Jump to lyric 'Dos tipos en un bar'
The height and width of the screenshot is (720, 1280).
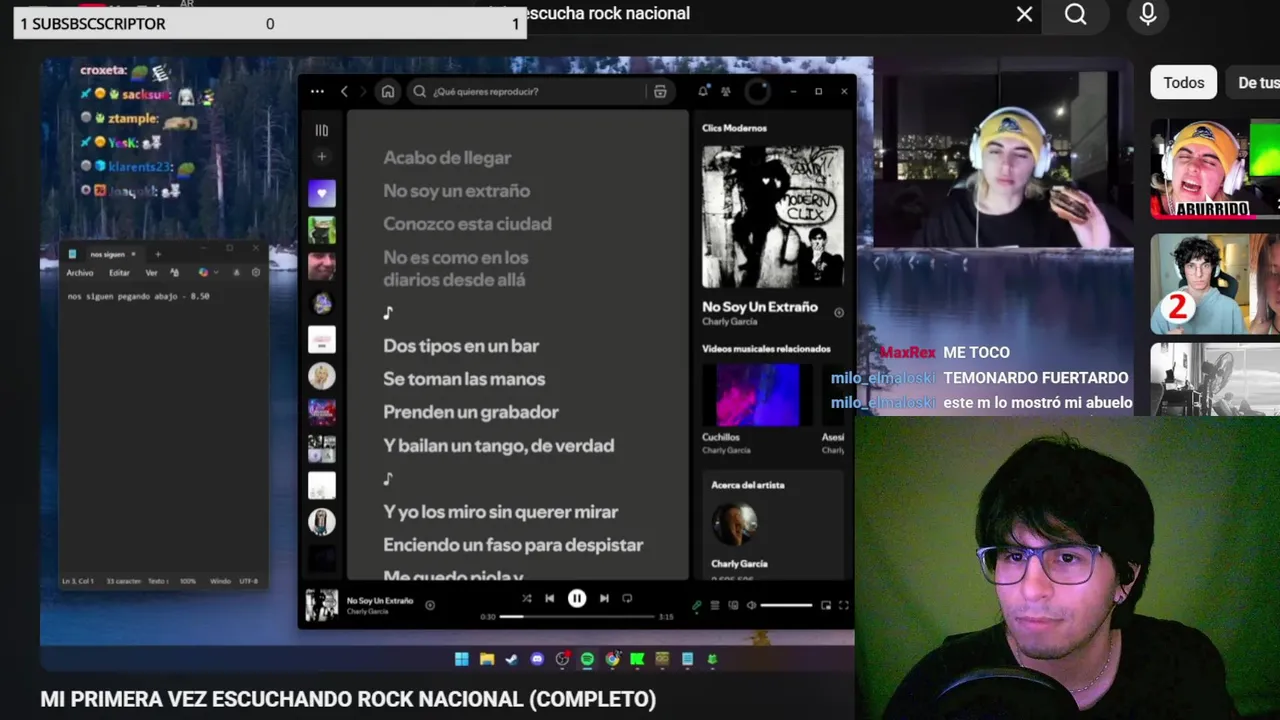pyautogui.click(x=461, y=346)
